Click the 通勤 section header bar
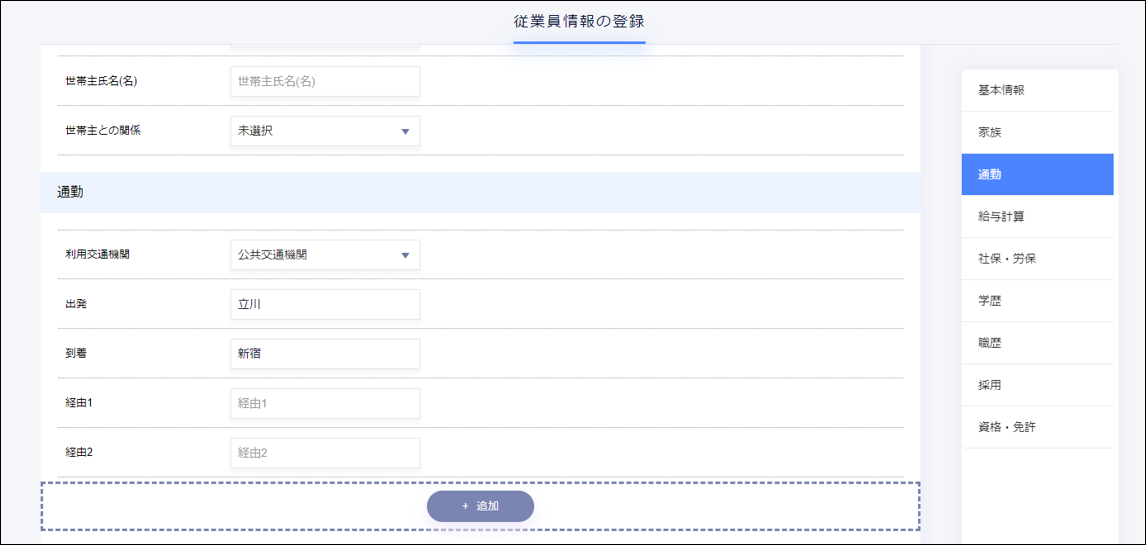This screenshot has height=545, width=1146. coord(480,192)
